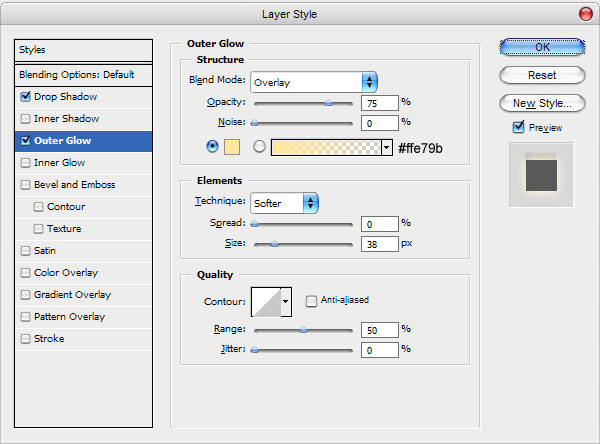Click the Opacity slider handle
Screen dimensions: 600x444
click(x=328, y=103)
